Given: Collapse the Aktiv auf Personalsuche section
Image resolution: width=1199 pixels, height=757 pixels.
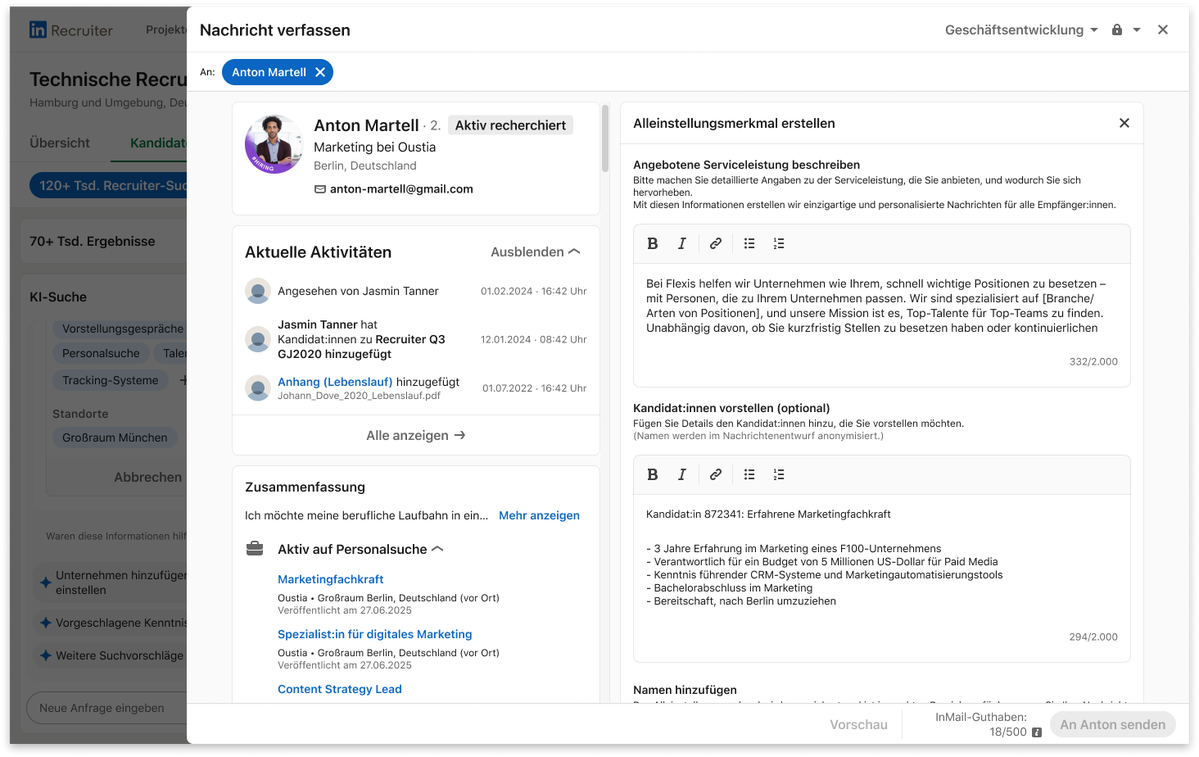Looking at the screenshot, I should (x=438, y=549).
